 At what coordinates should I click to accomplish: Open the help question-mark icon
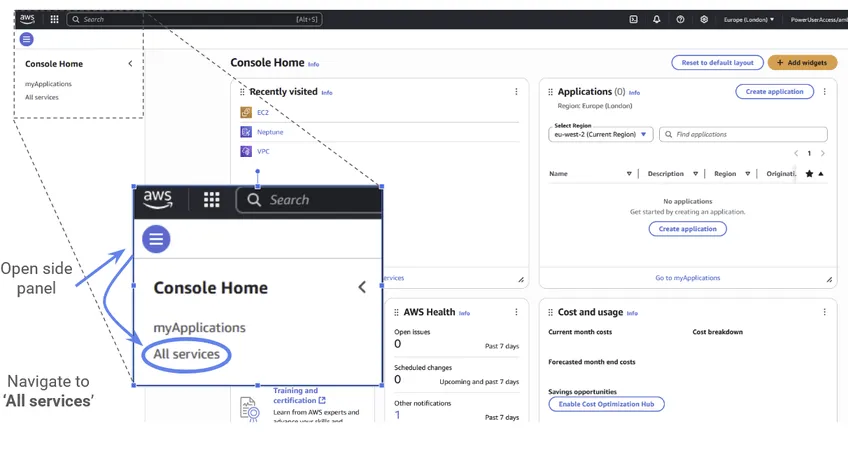pyautogui.click(x=680, y=19)
